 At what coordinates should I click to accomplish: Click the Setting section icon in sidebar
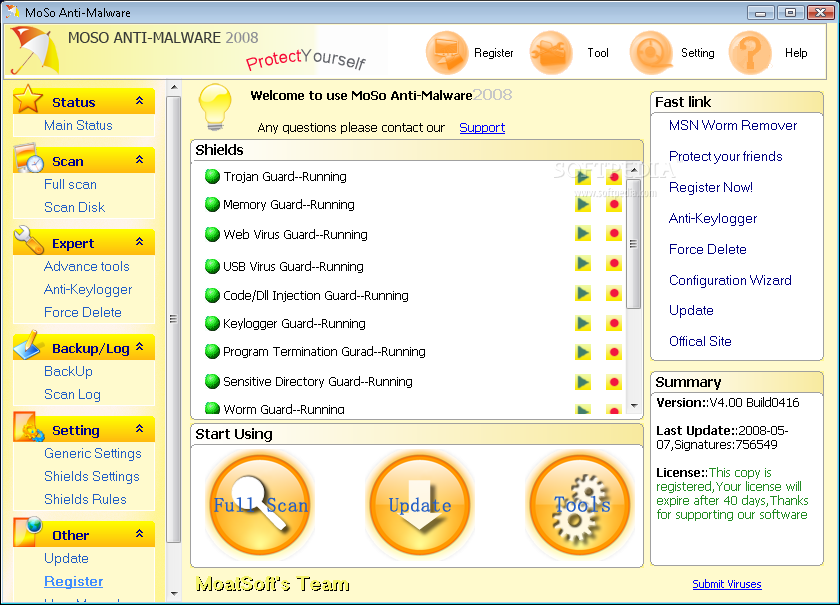[29, 427]
